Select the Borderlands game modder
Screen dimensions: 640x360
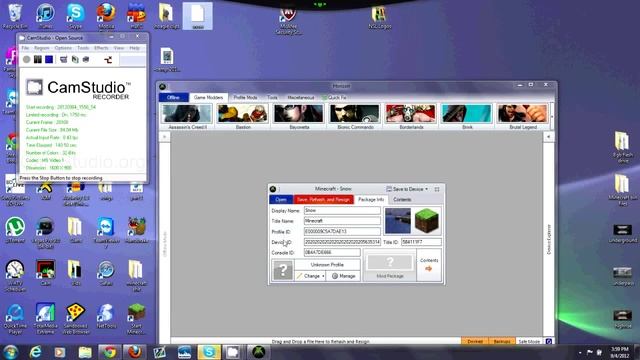411,116
